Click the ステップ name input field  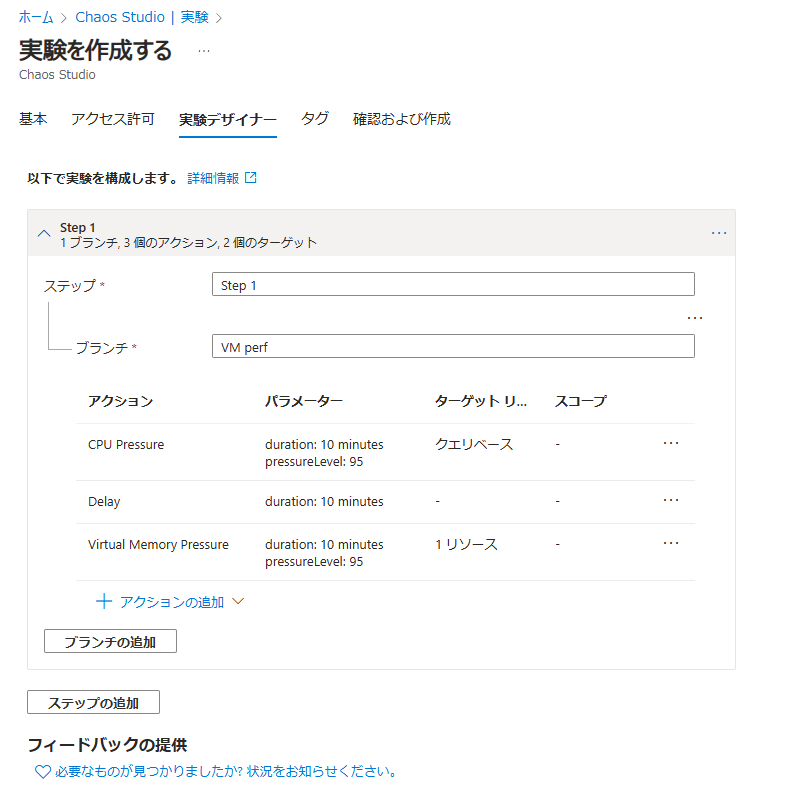point(453,285)
